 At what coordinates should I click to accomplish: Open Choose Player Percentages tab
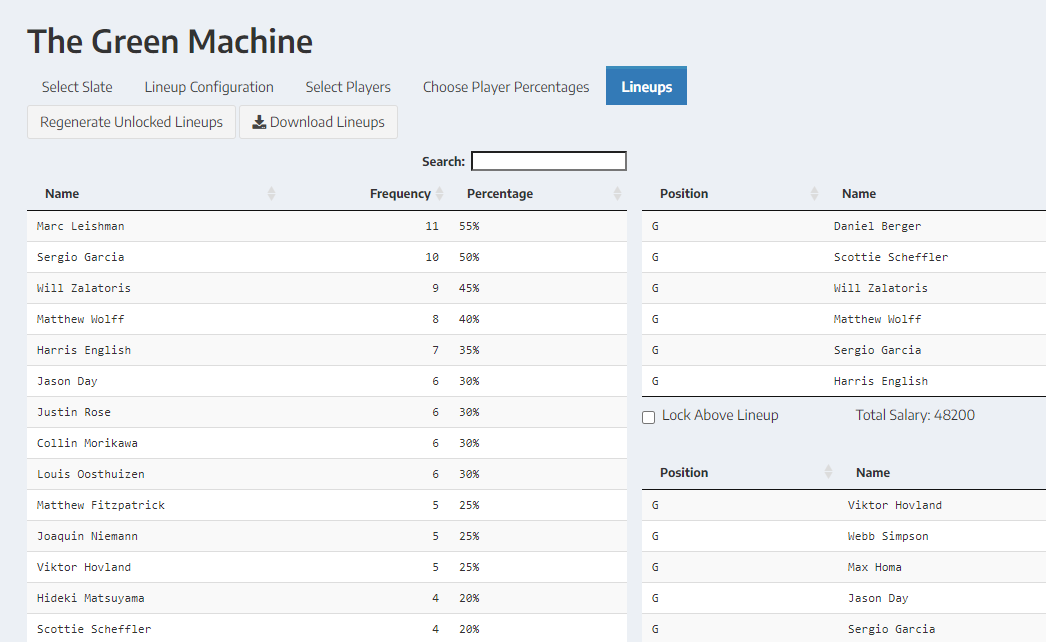(506, 87)
